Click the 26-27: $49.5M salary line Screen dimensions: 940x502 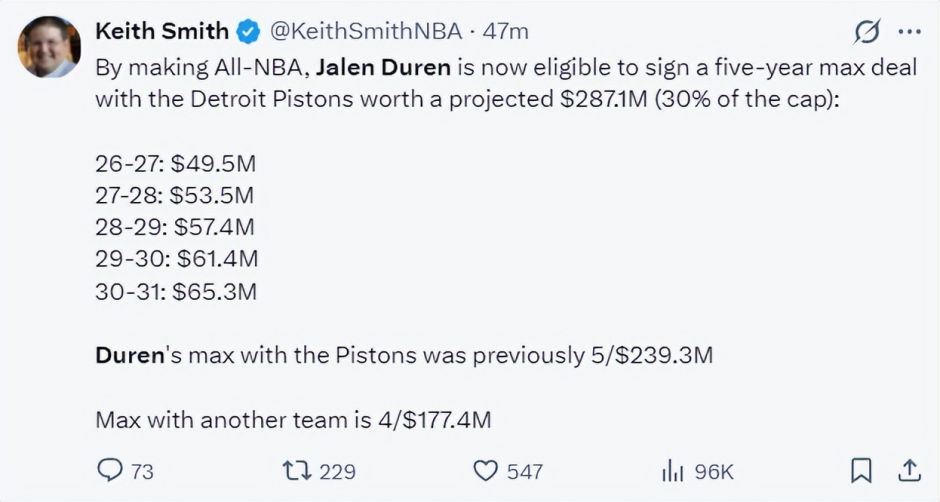[x=176, y=163]
